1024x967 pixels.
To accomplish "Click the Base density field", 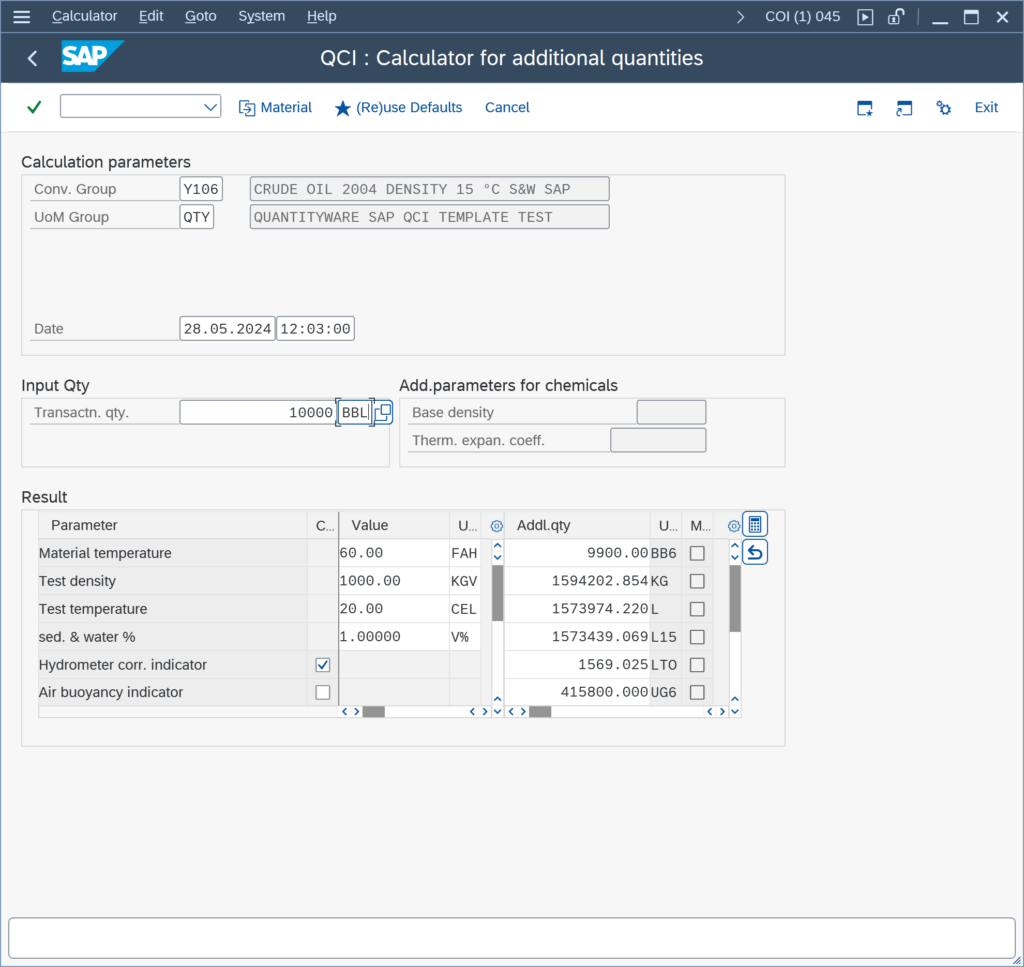I will [x=671, y=413].
